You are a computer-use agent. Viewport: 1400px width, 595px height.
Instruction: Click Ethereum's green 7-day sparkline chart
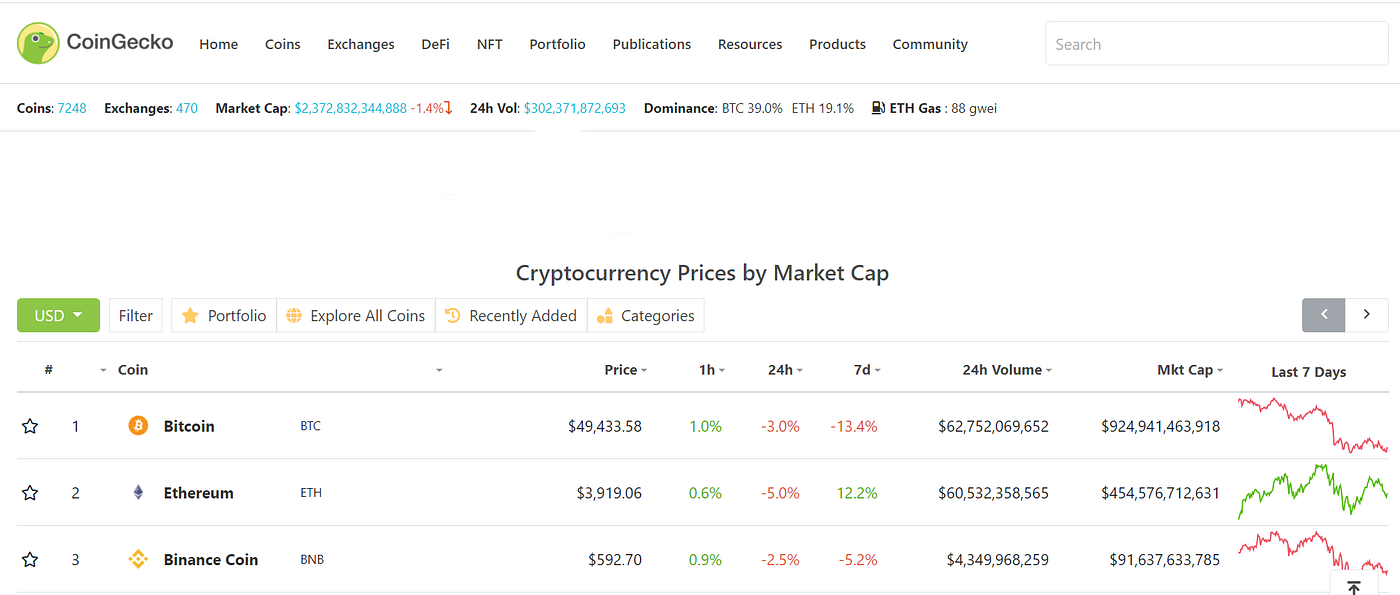point(1313,491)
